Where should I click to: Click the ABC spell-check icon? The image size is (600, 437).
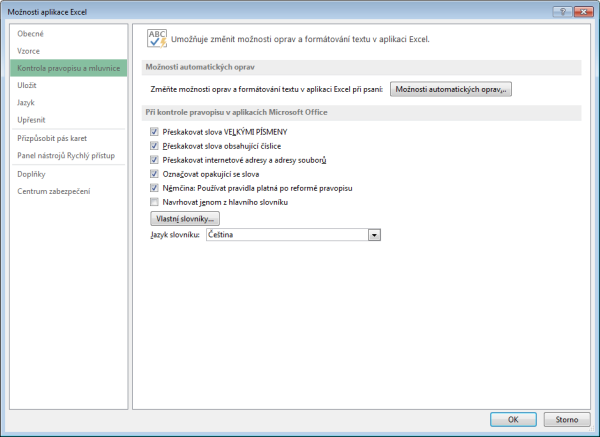[x=157, y=39]
